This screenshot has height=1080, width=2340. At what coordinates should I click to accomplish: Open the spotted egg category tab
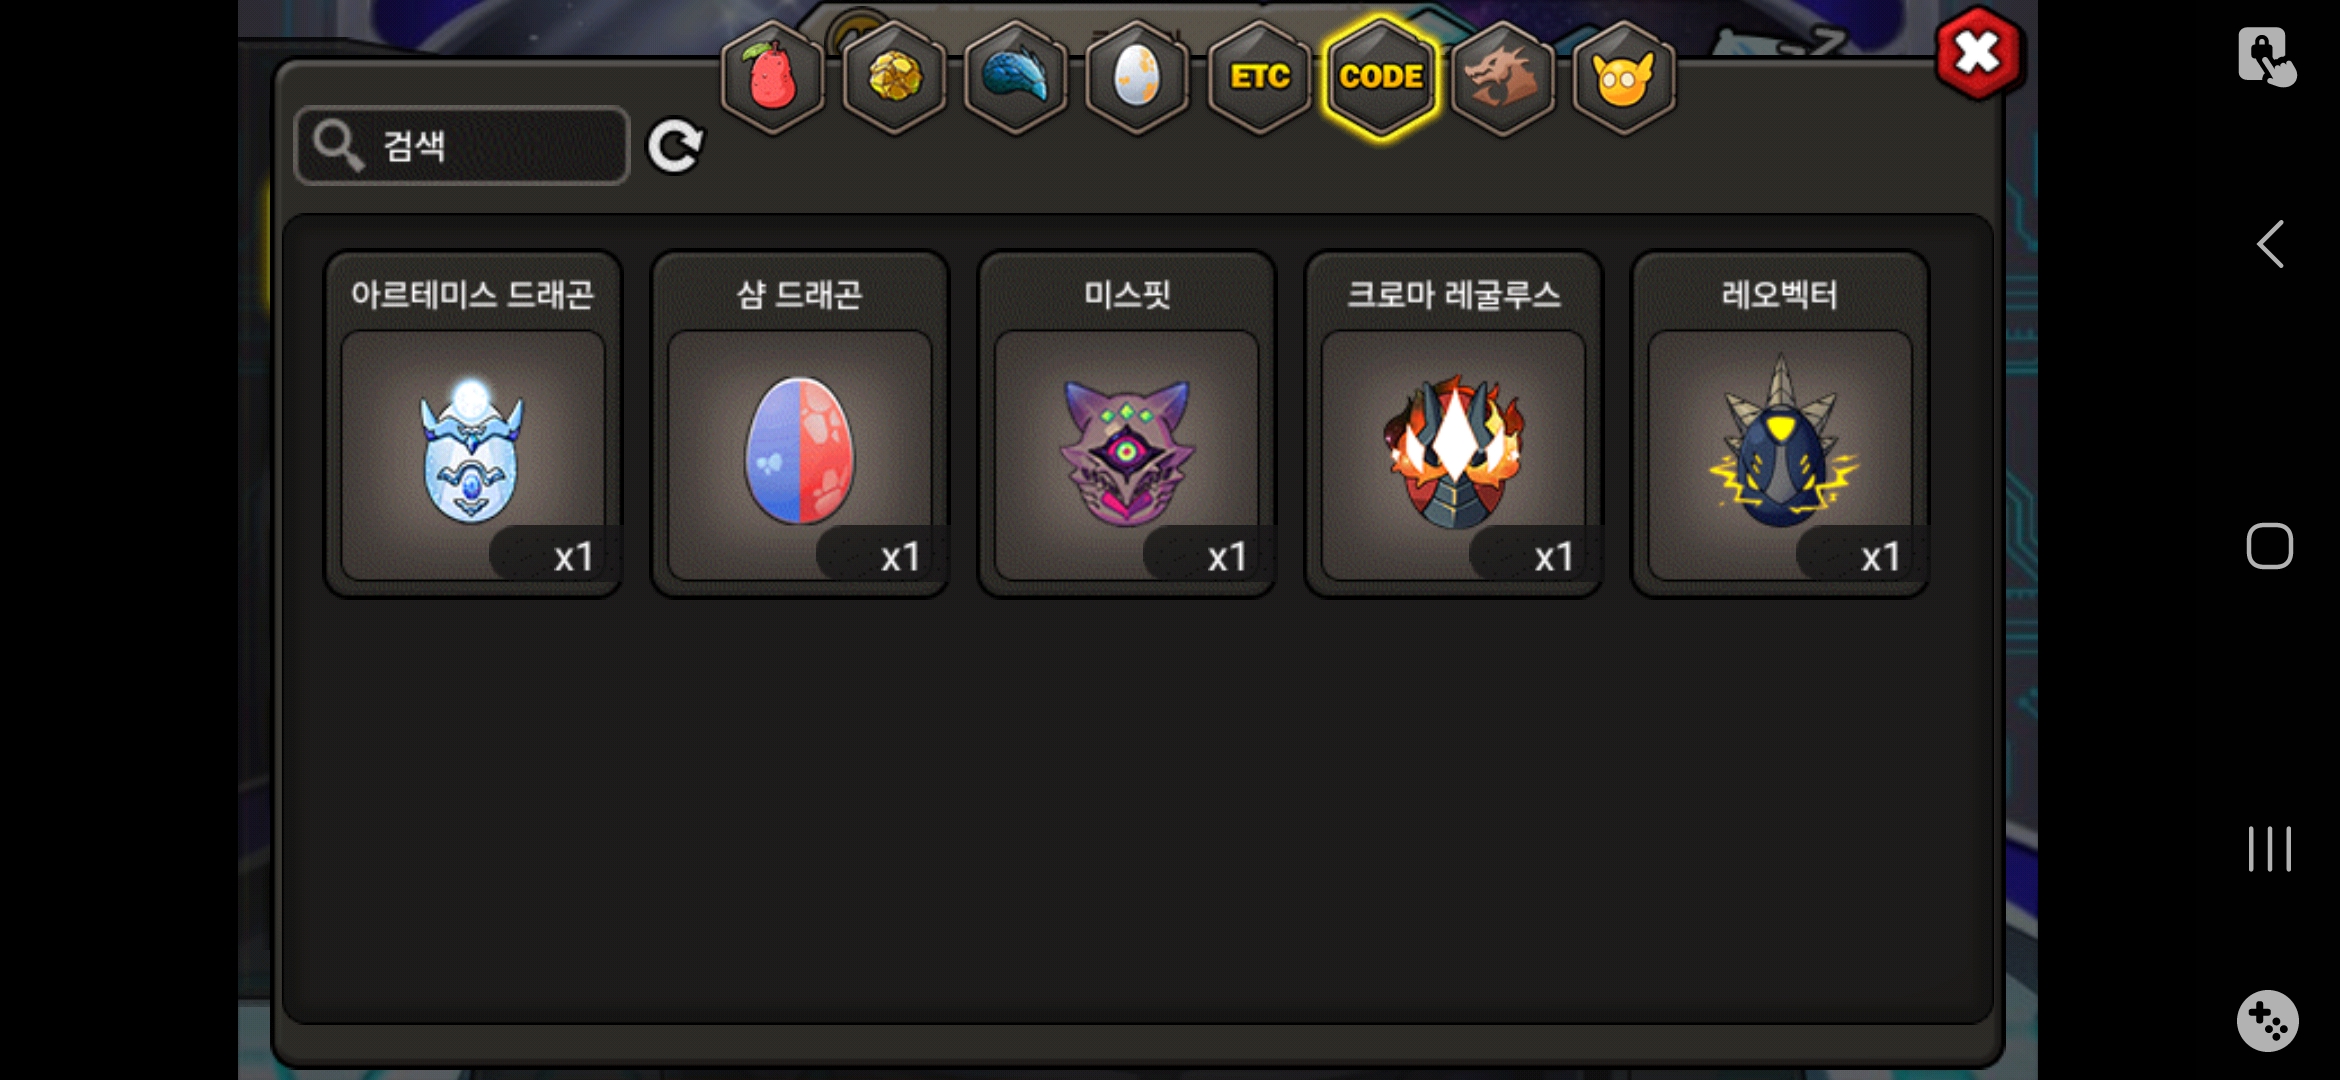[x=1137, y=77]
